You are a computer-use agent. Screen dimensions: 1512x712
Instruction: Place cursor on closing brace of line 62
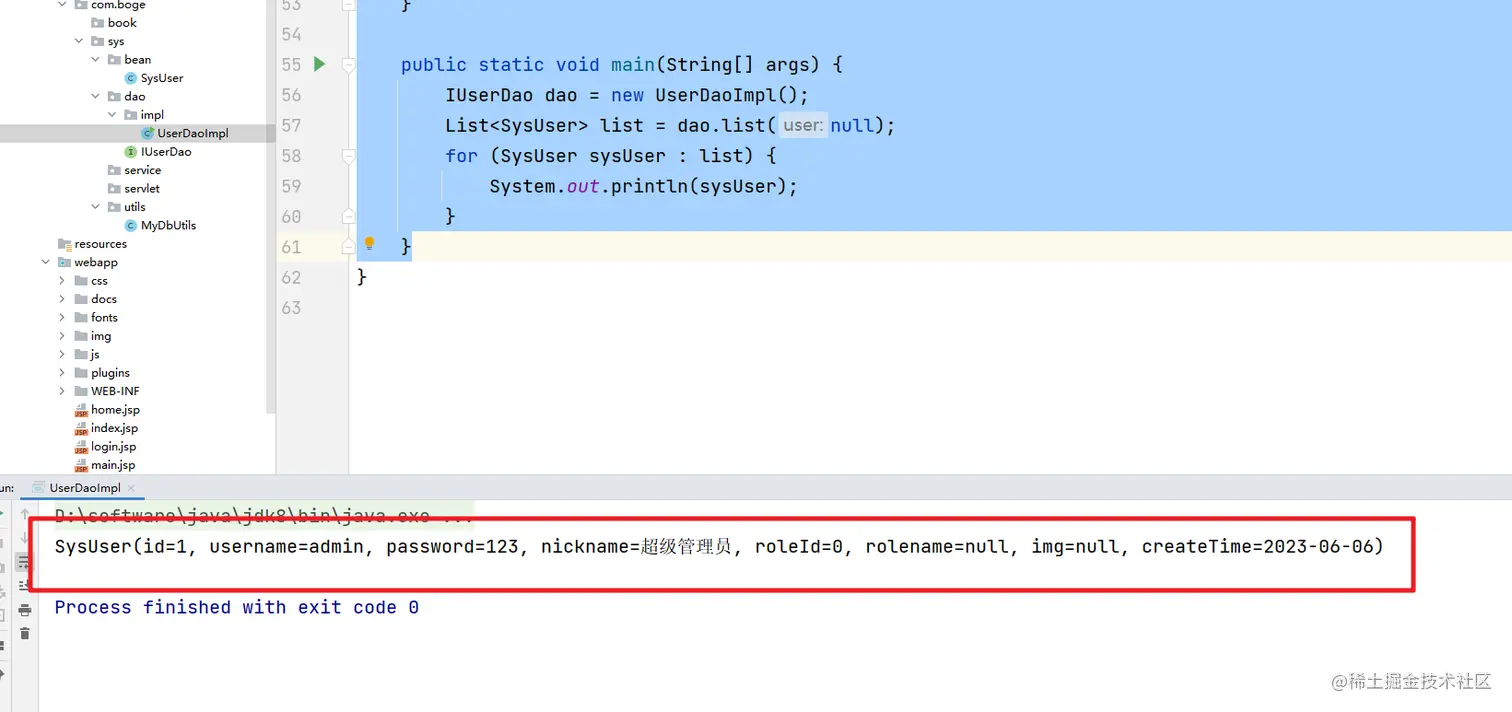(362, 276)
